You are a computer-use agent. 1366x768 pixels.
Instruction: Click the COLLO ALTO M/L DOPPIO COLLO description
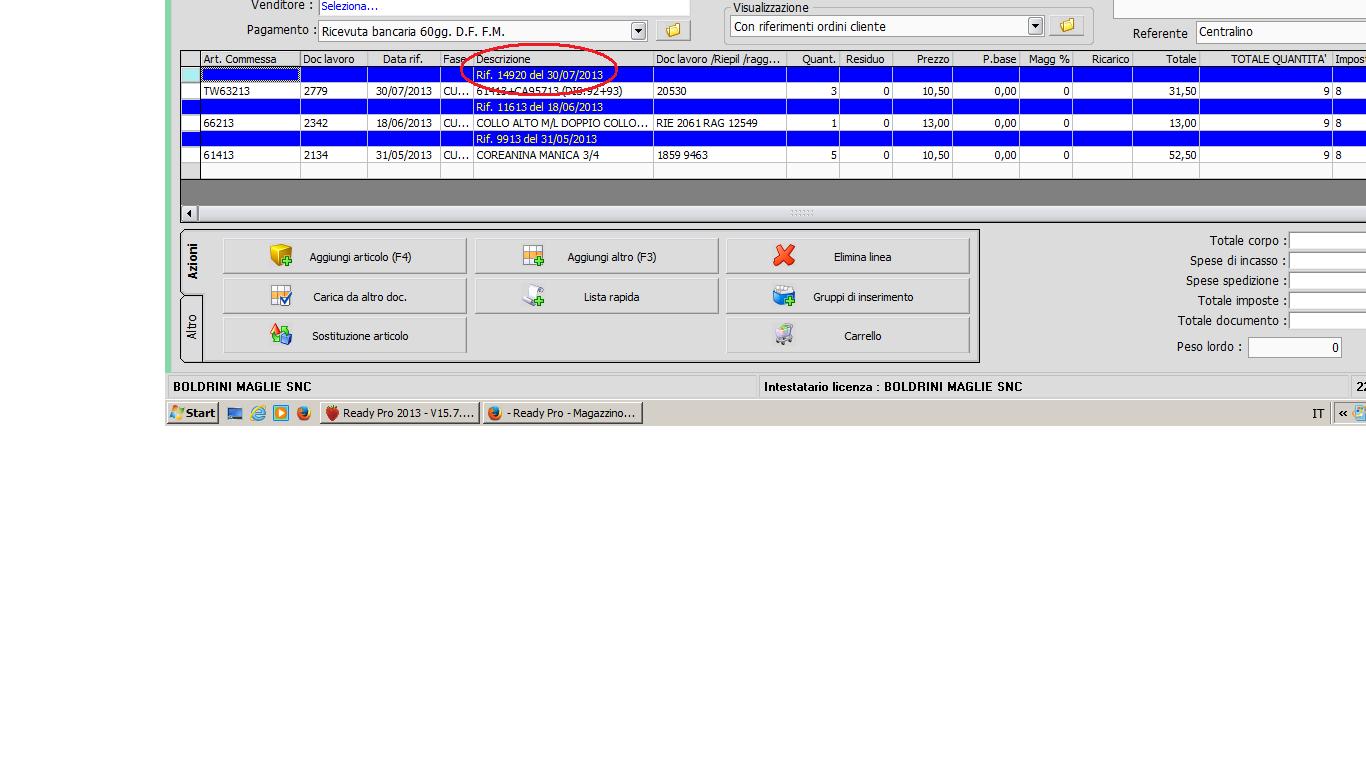pyautogui.click(x=563, y=123)
